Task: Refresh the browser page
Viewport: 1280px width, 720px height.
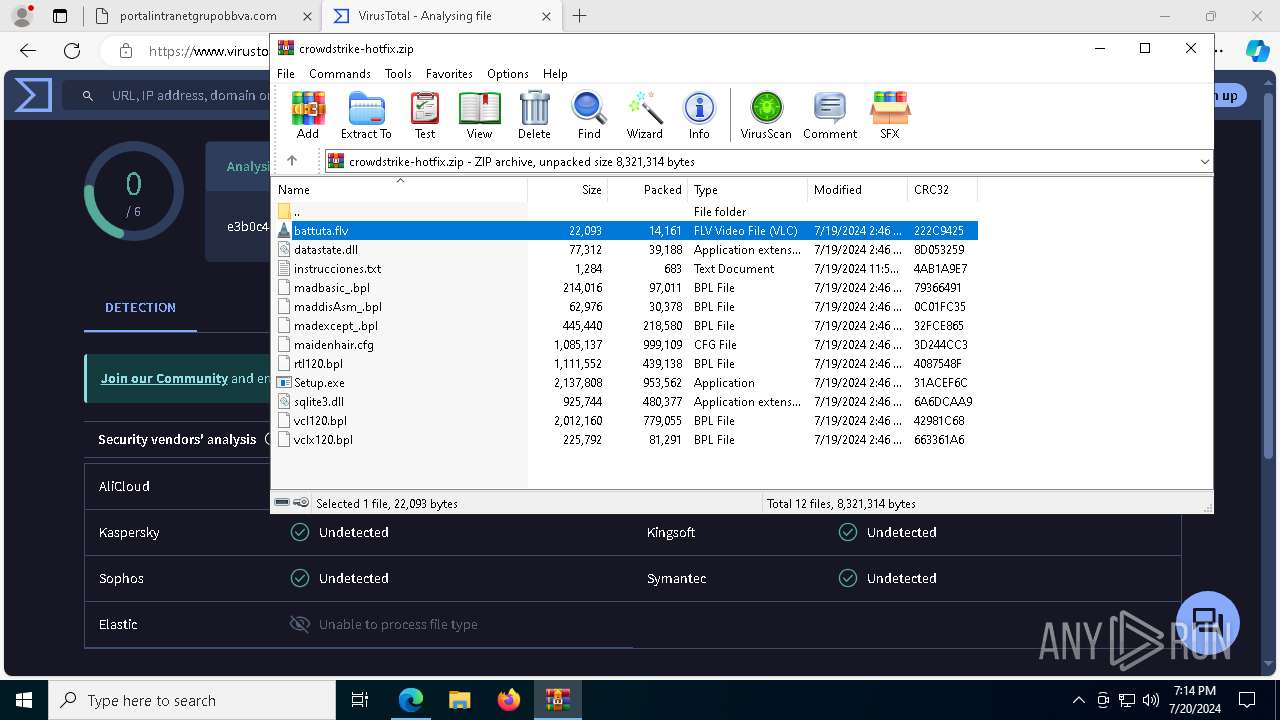Action: click(x=72, y=51)
